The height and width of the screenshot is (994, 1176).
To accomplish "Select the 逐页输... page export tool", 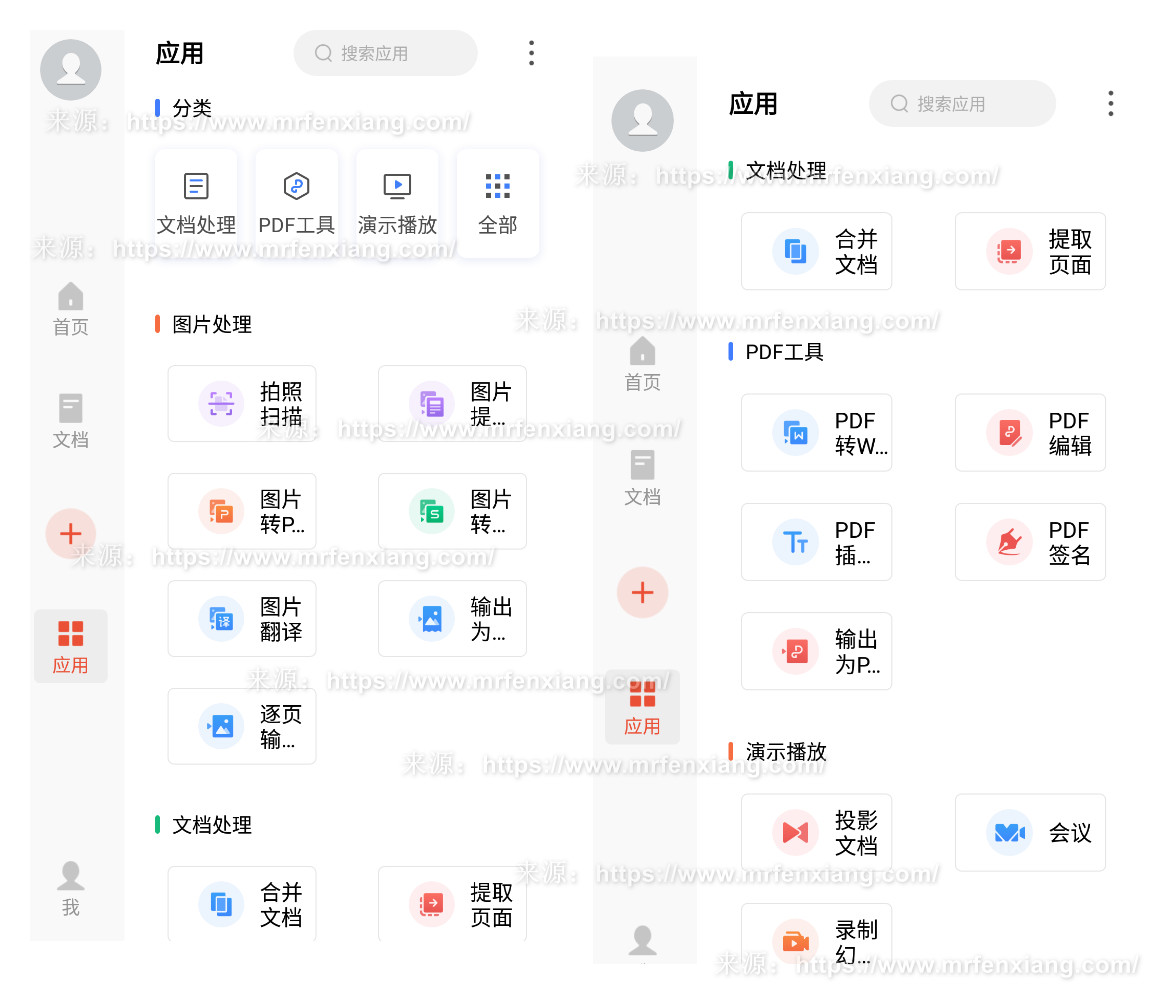I will (x=242, y=727).
